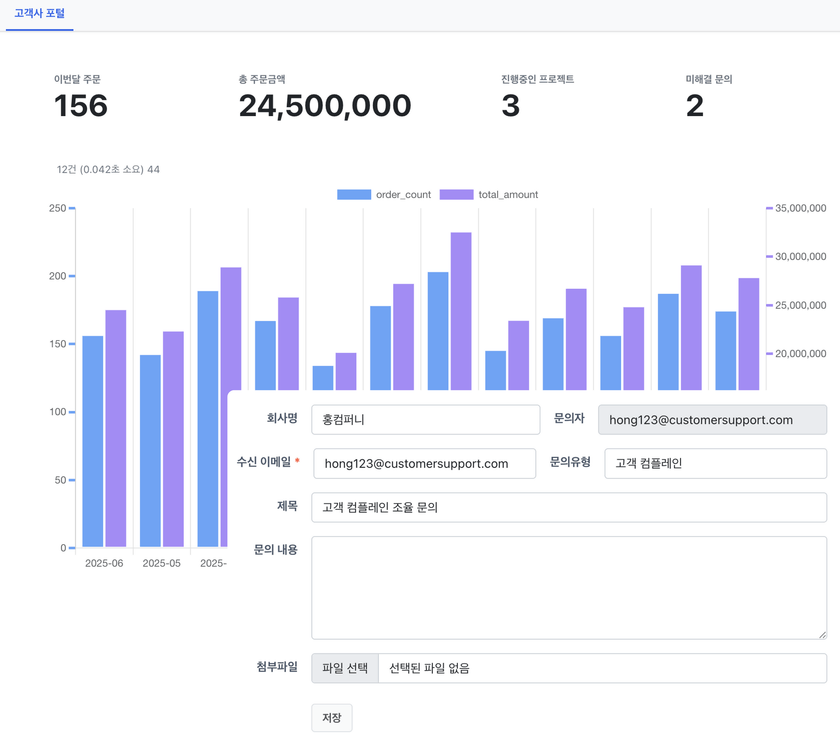Click inside the 문의 내용 text area
840x743 pixels.
(x=568, y=587)
